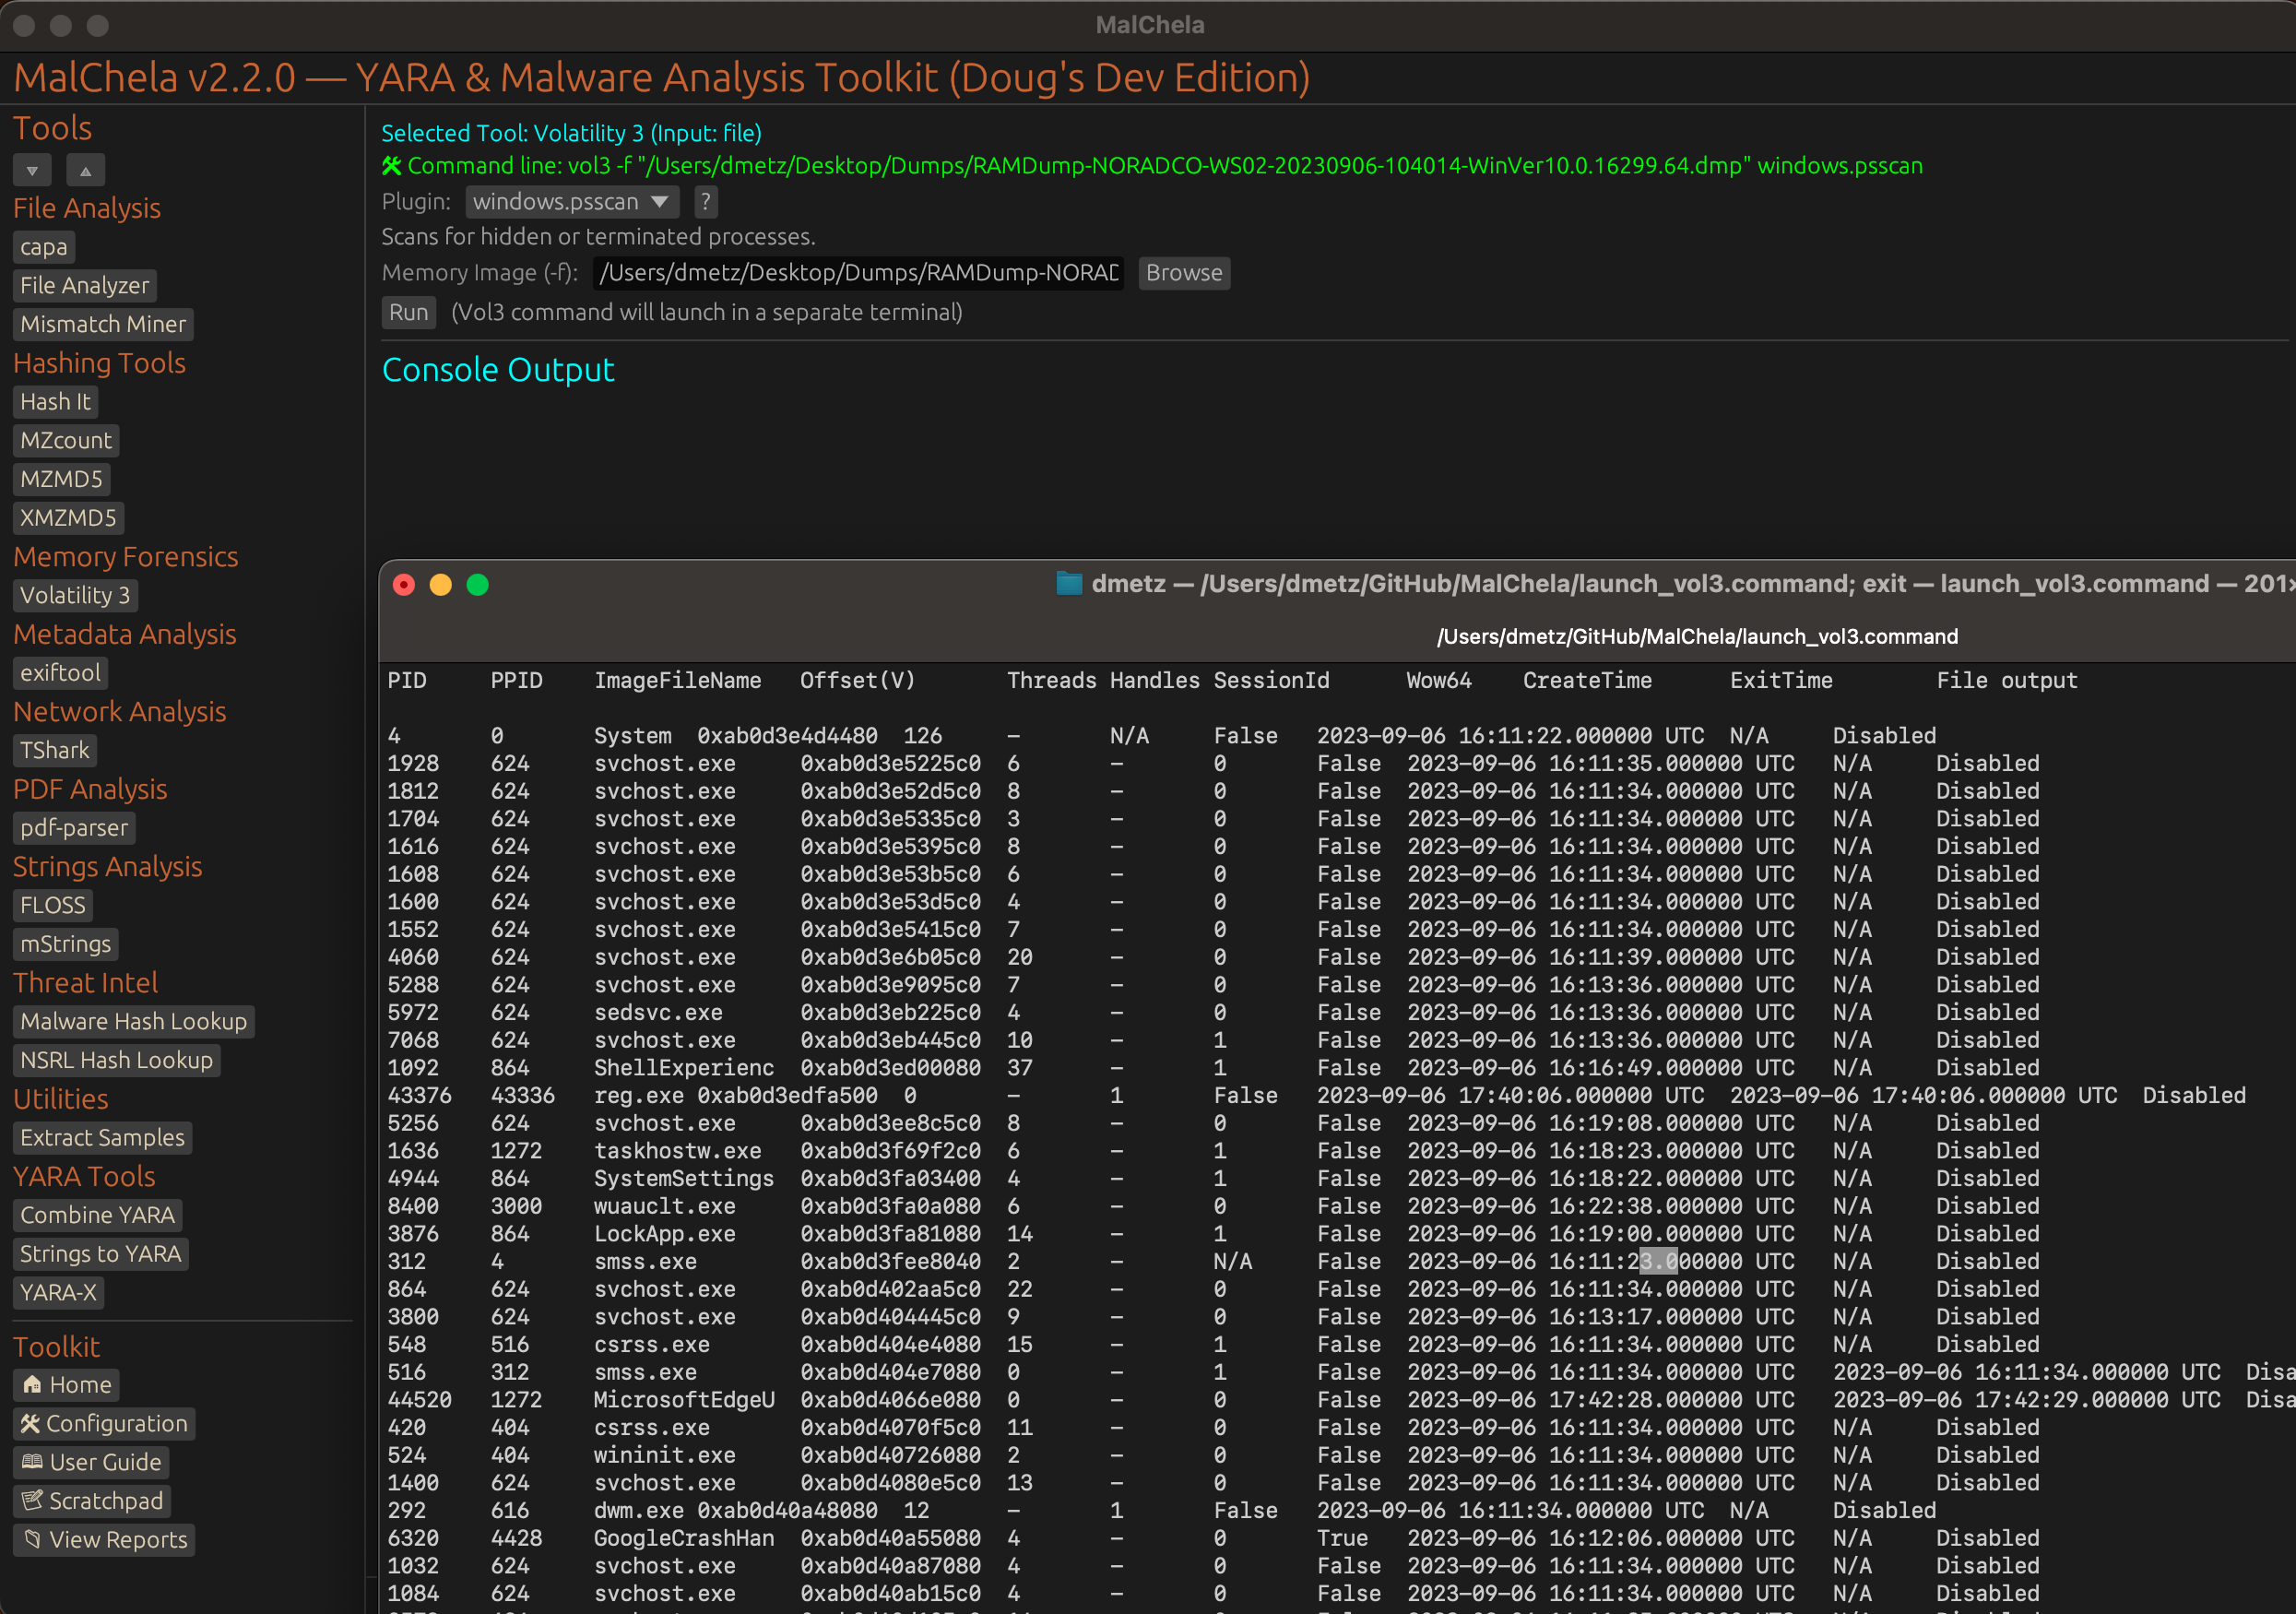Click the Hashing Tools section heading
The width and height of the screenshot is (2296, 1614).
pos(100,363)
